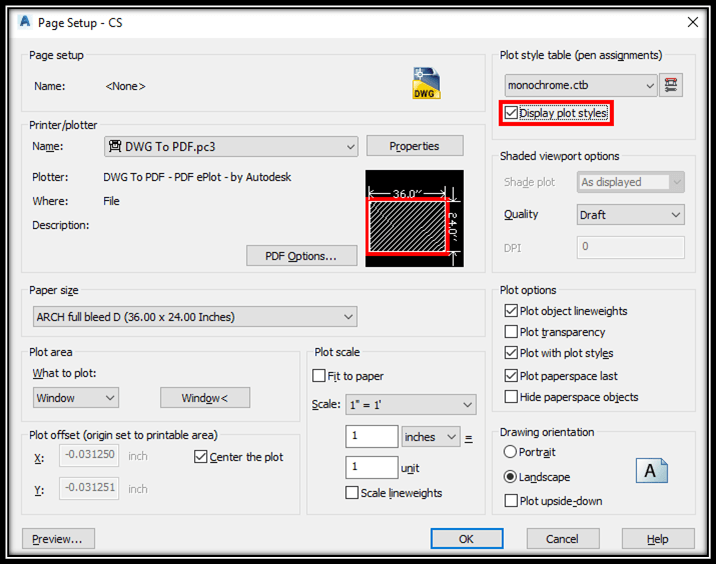Click the DPI input field

pos(631,247)
